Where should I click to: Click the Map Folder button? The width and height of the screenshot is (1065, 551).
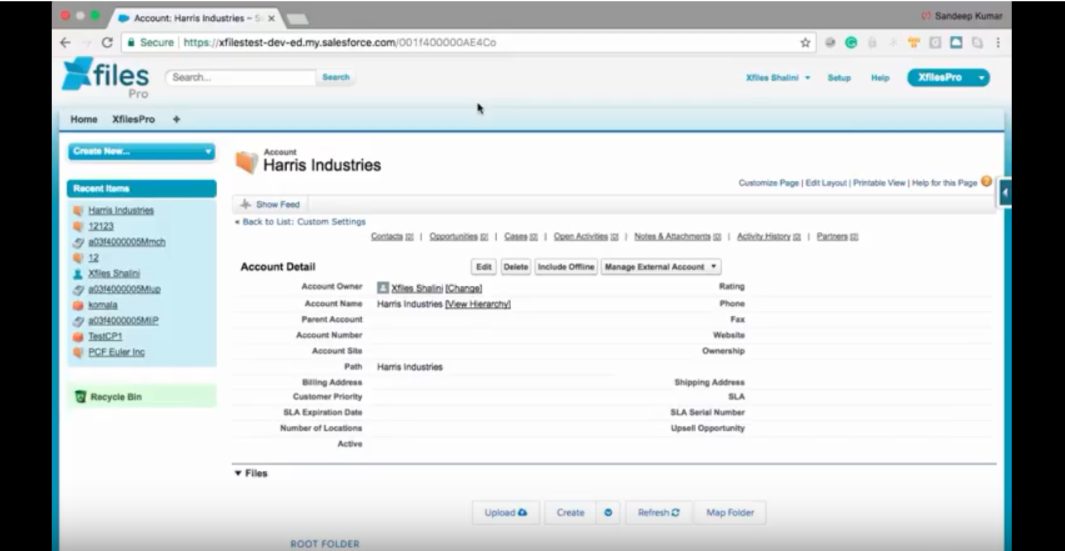(730, 512)
